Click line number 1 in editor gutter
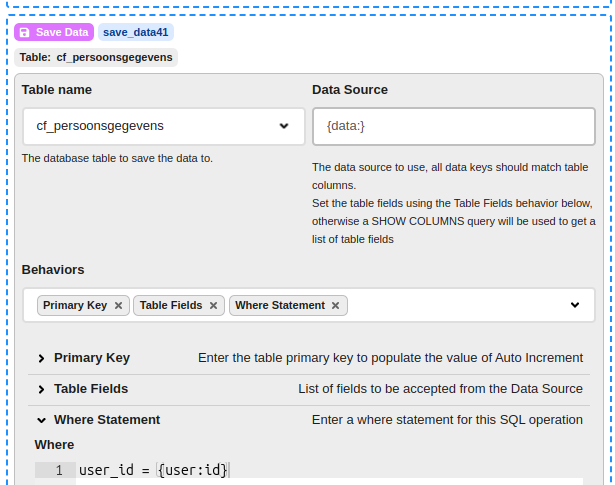 pyautogui.click(x=59, y=470)
